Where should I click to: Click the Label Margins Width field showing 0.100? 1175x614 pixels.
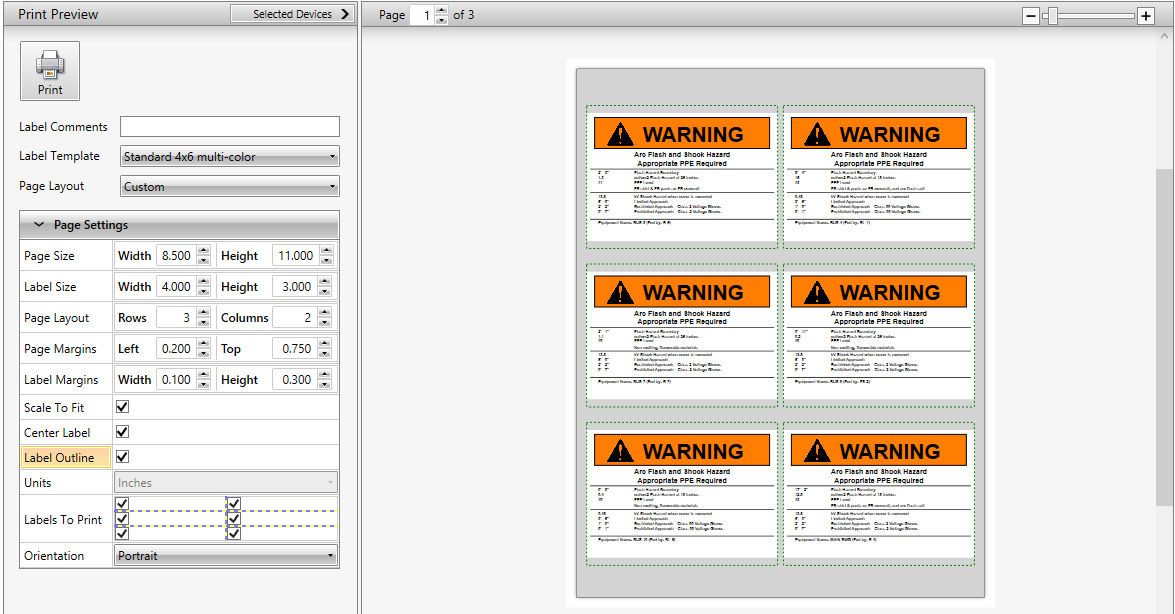176,380
